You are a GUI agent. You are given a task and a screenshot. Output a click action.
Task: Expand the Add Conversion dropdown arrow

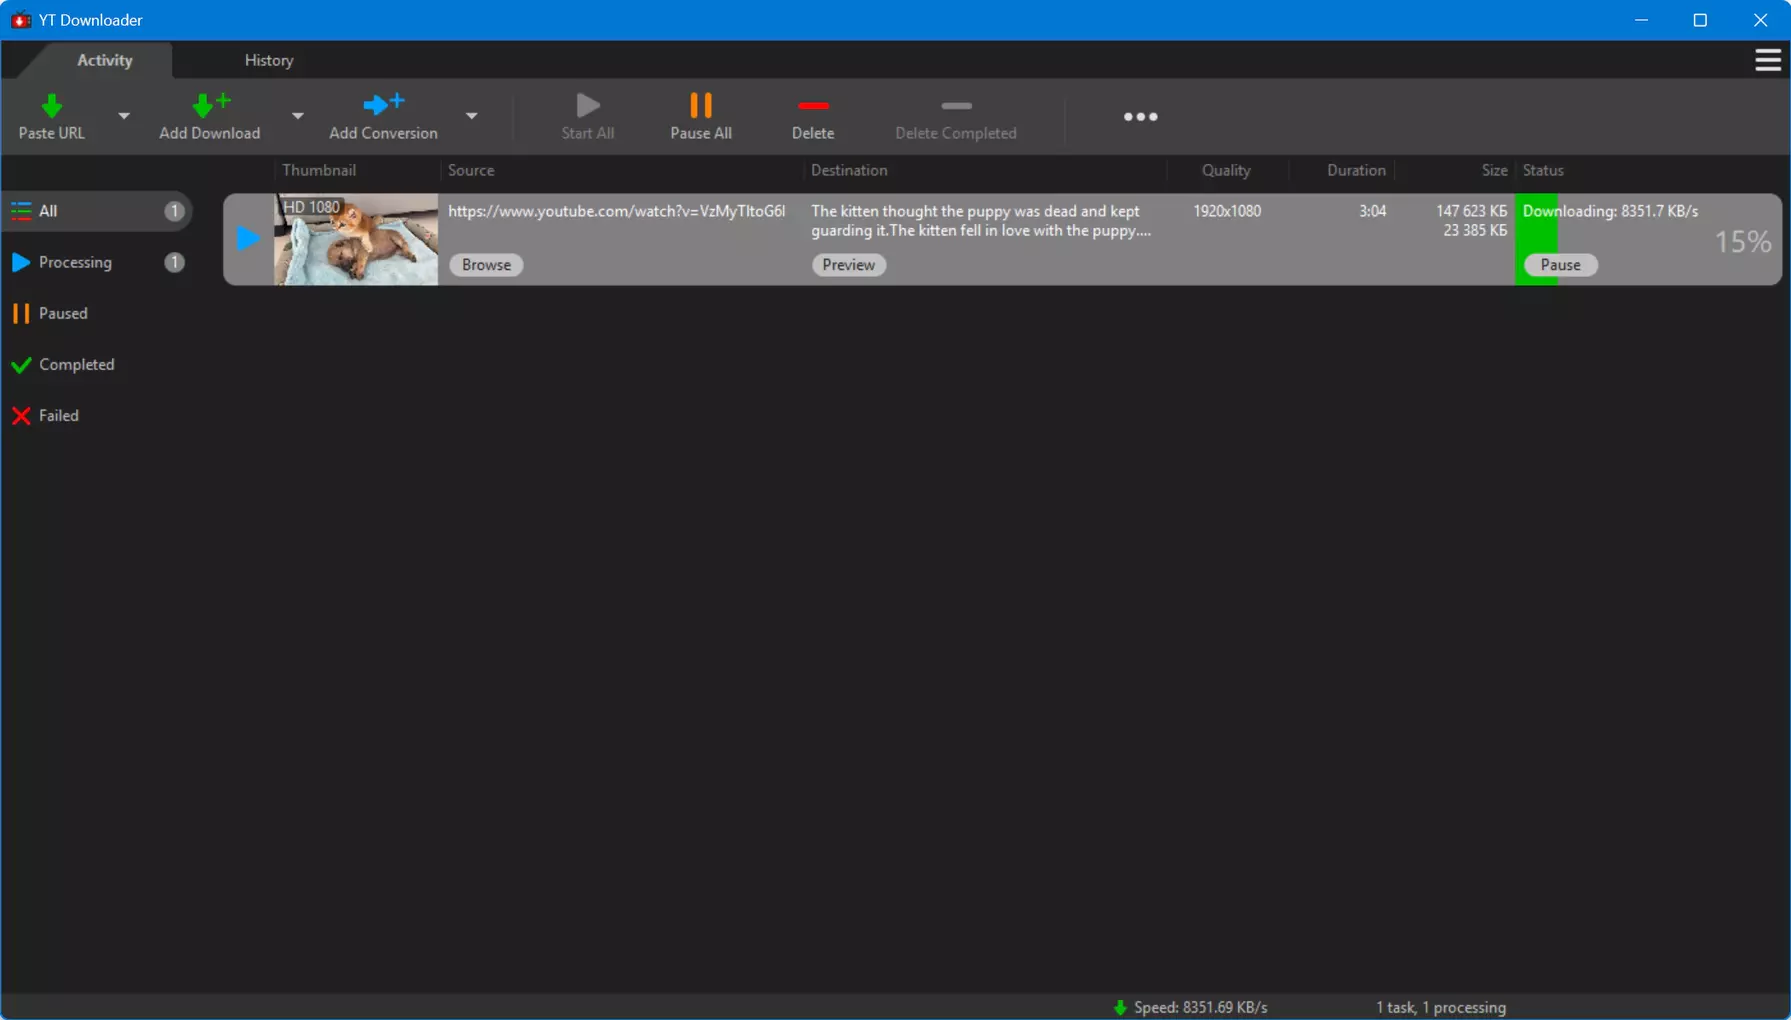coord(472,116)
